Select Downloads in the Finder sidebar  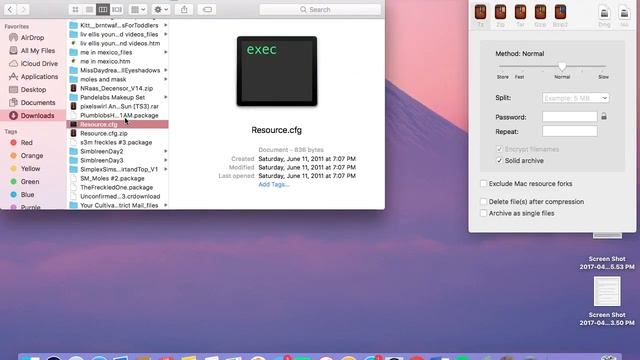(33, 116)
